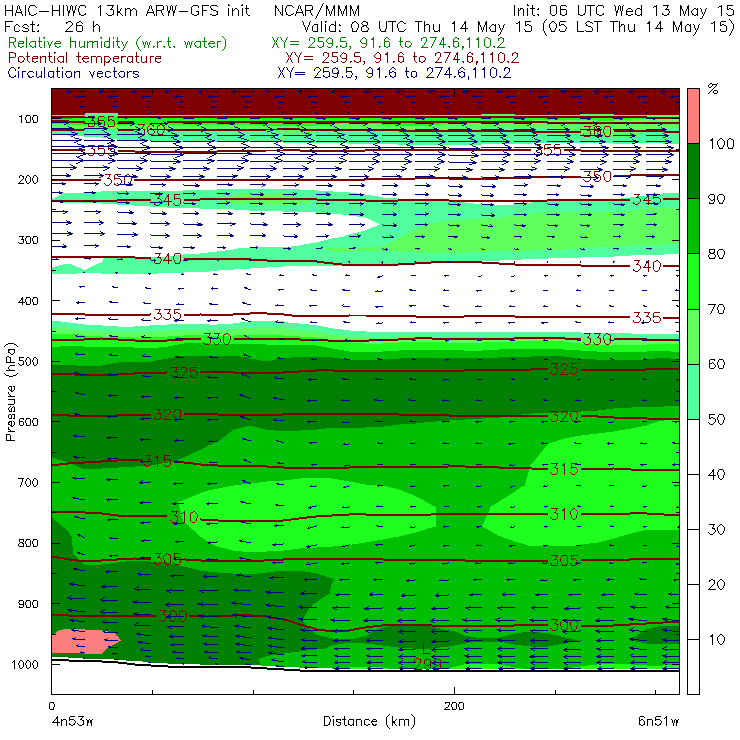Click the '6n51w' end coordinate label
The width and height of the screenshot is (740, 740).
659,722
